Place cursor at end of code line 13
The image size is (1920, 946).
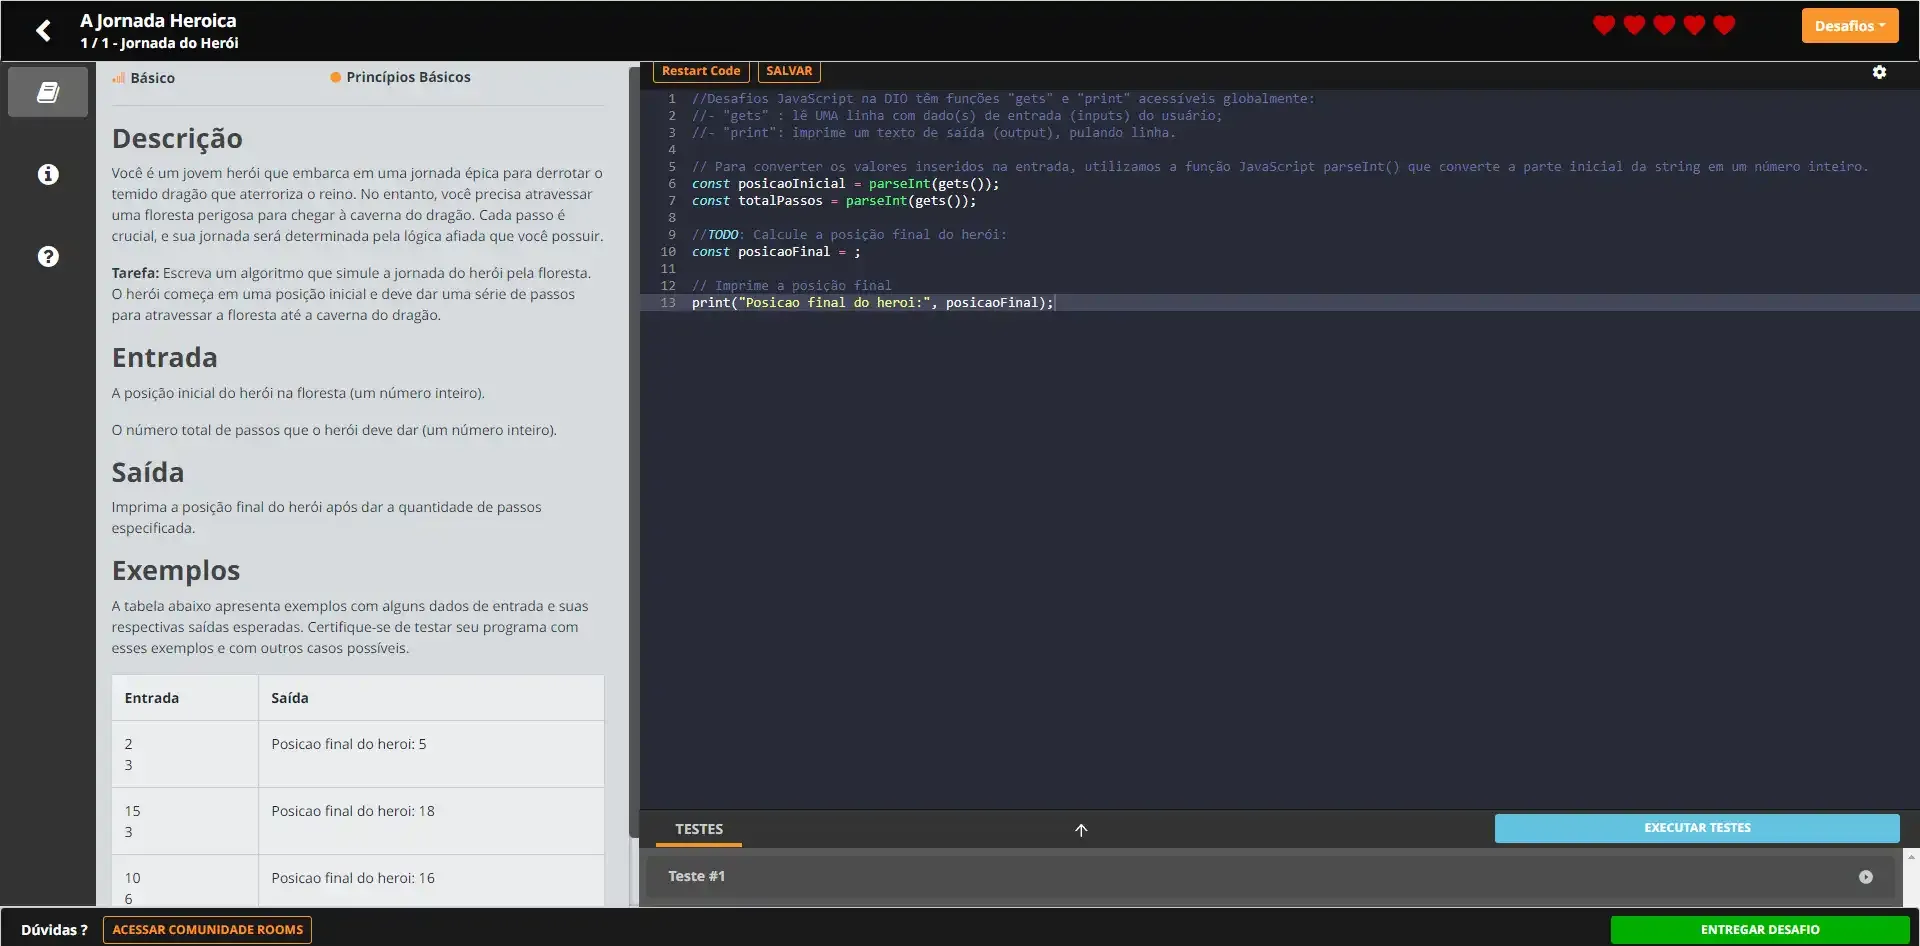pos(1055,303)
